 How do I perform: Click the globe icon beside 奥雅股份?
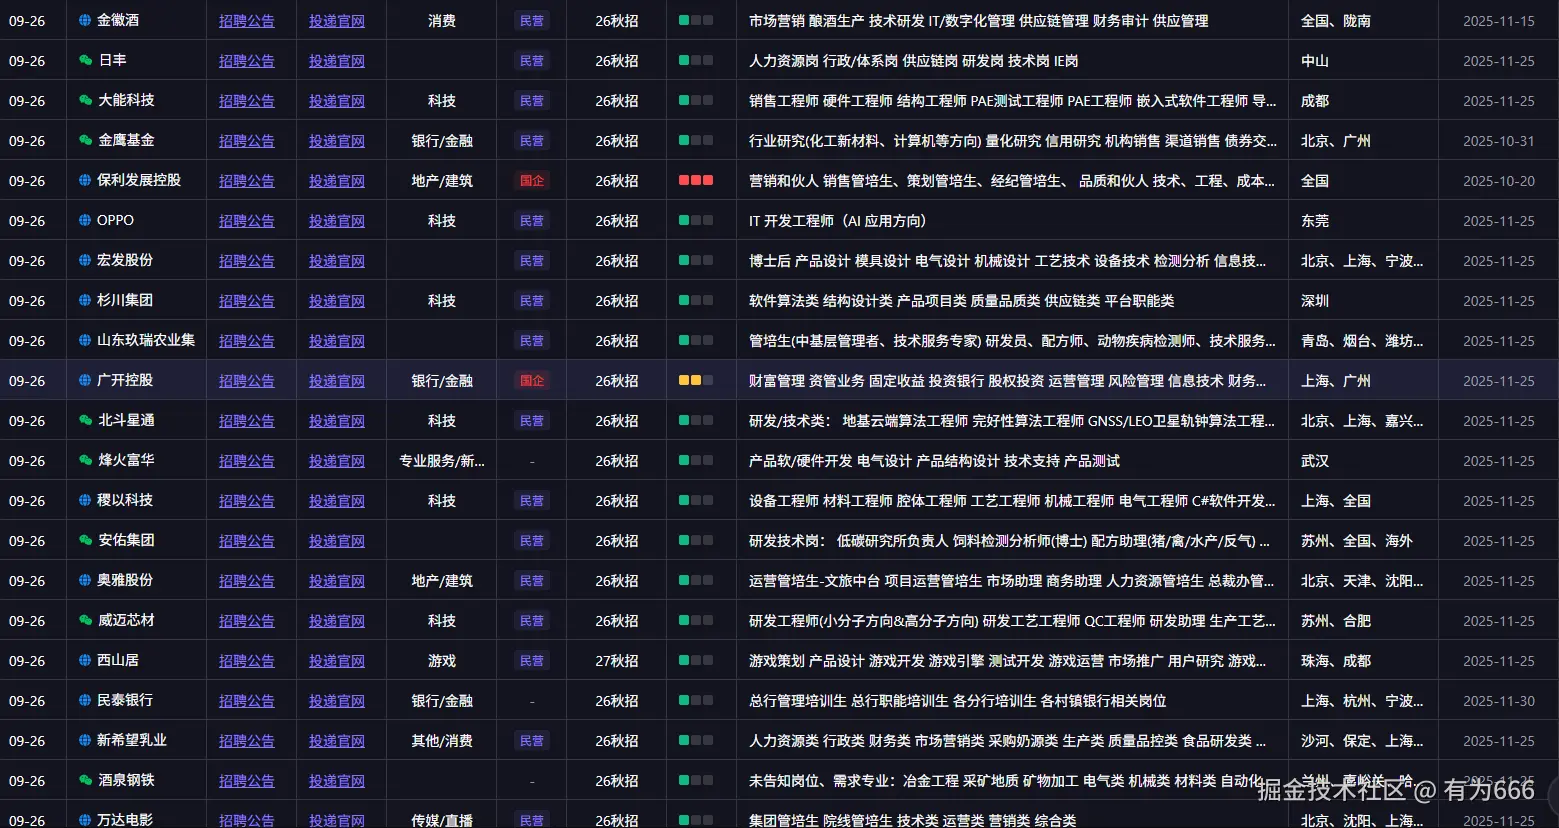click(86, 580)
